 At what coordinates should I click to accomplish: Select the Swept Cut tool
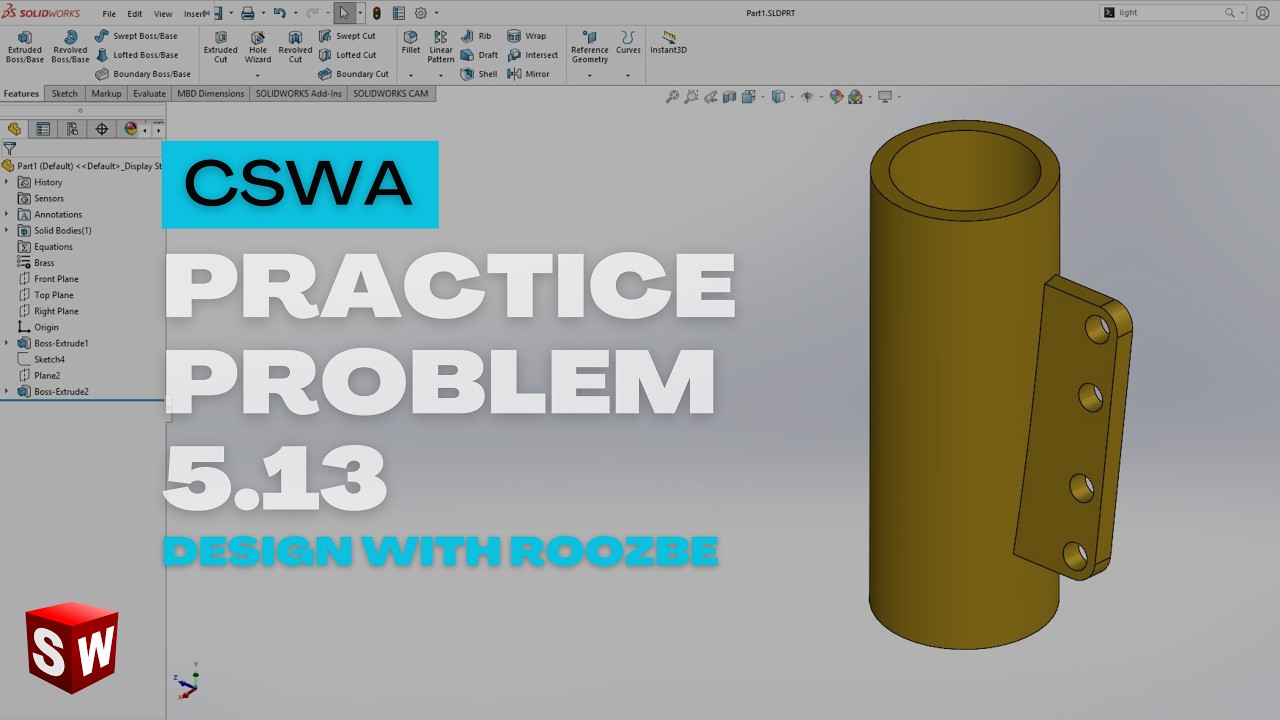click(x=347, y=36)
